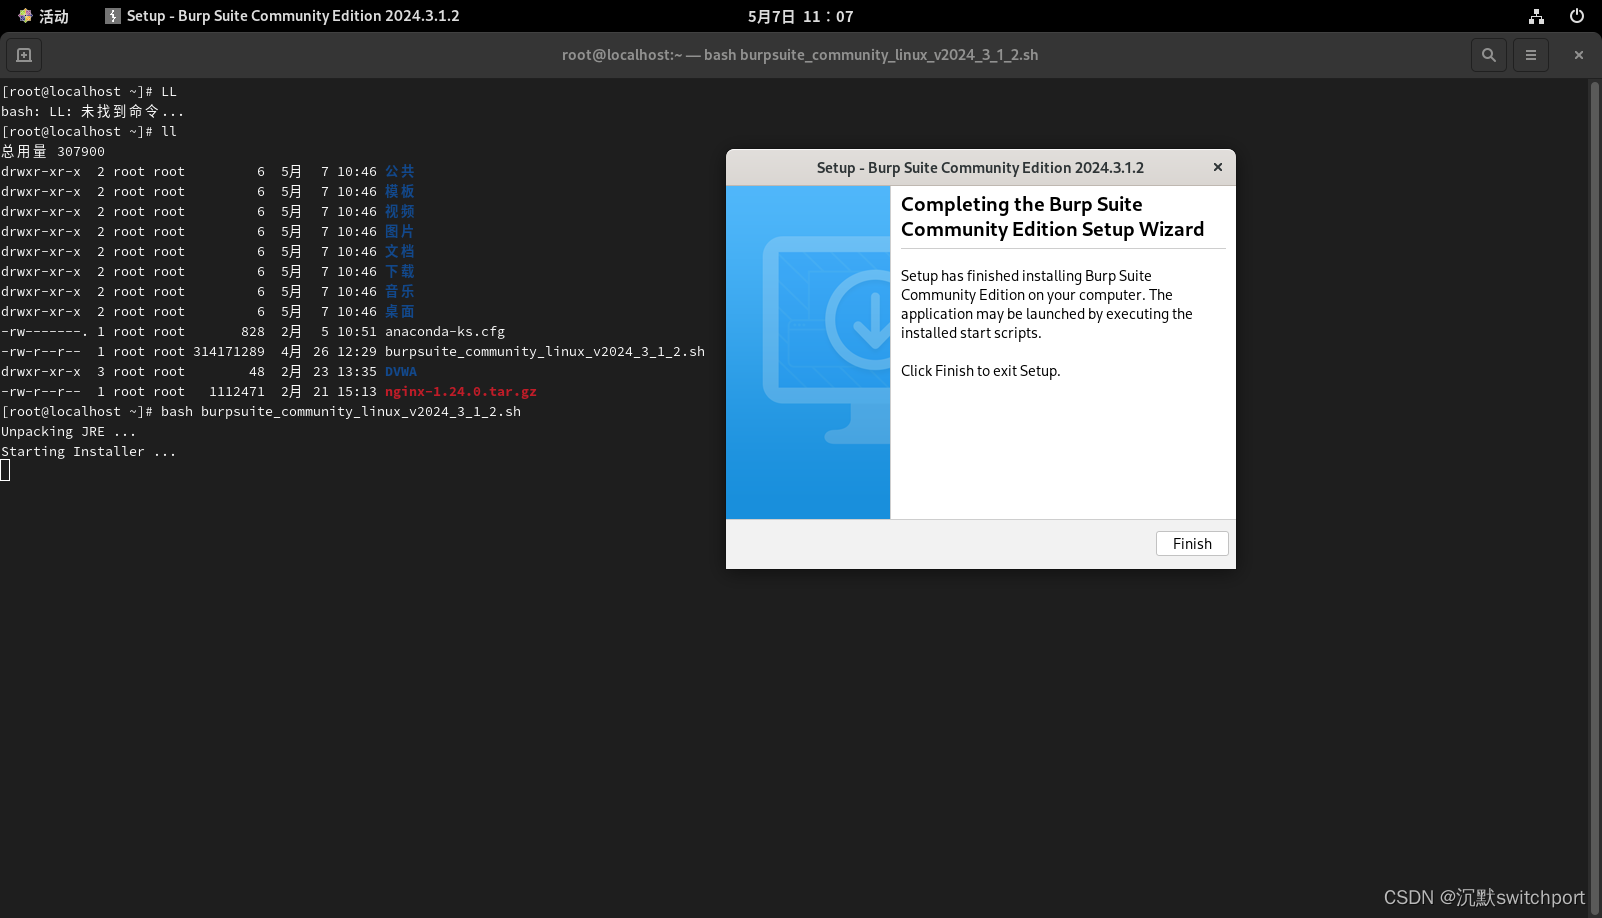Screen dimensions: 1602x918
Task: Open a new terminal tab with the plus icon
Action: [24, 55]
